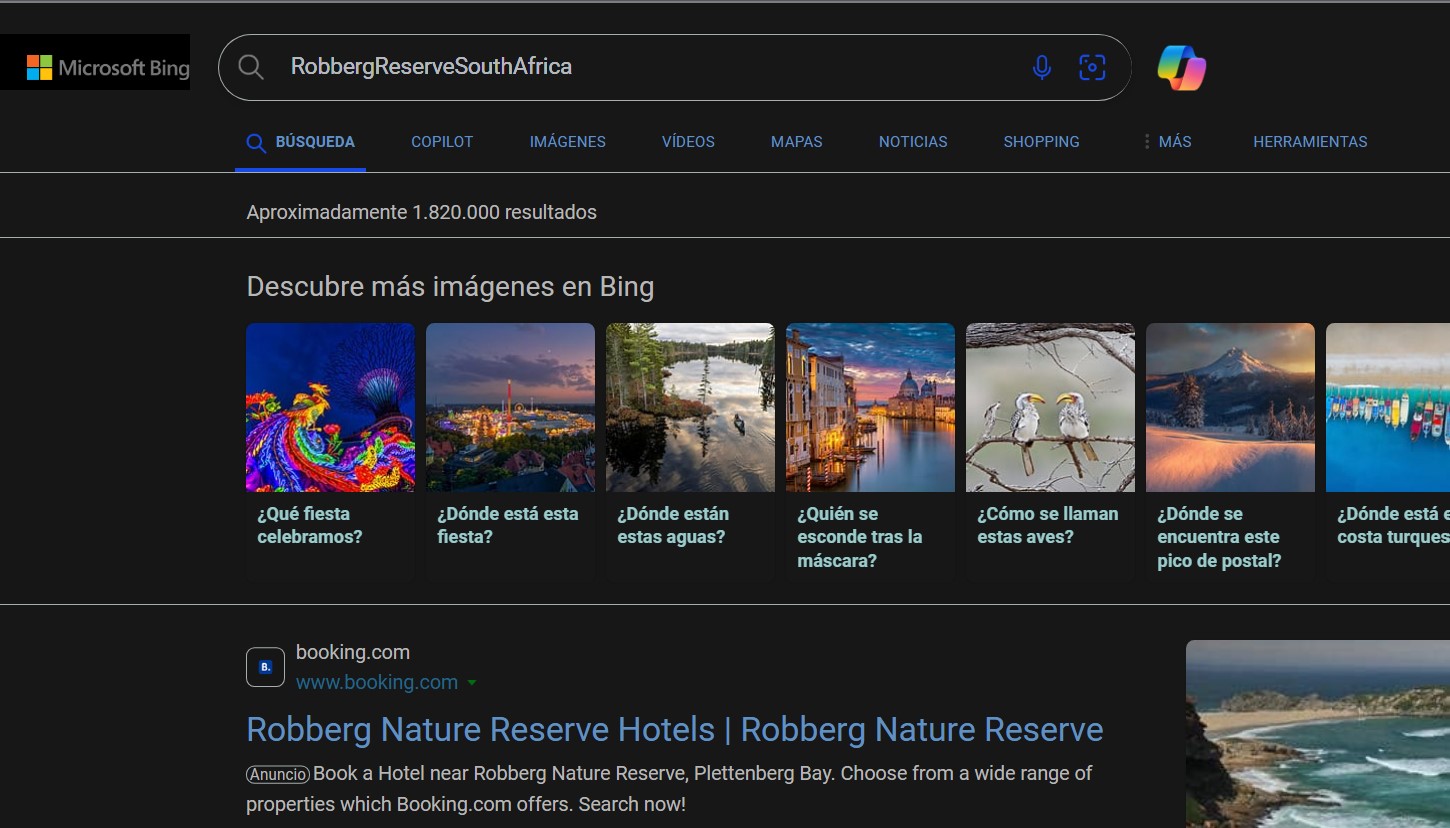Click 'Descubre más imágenes en Bing' heading
1450x828 pixels.
[x=450, y=287]
